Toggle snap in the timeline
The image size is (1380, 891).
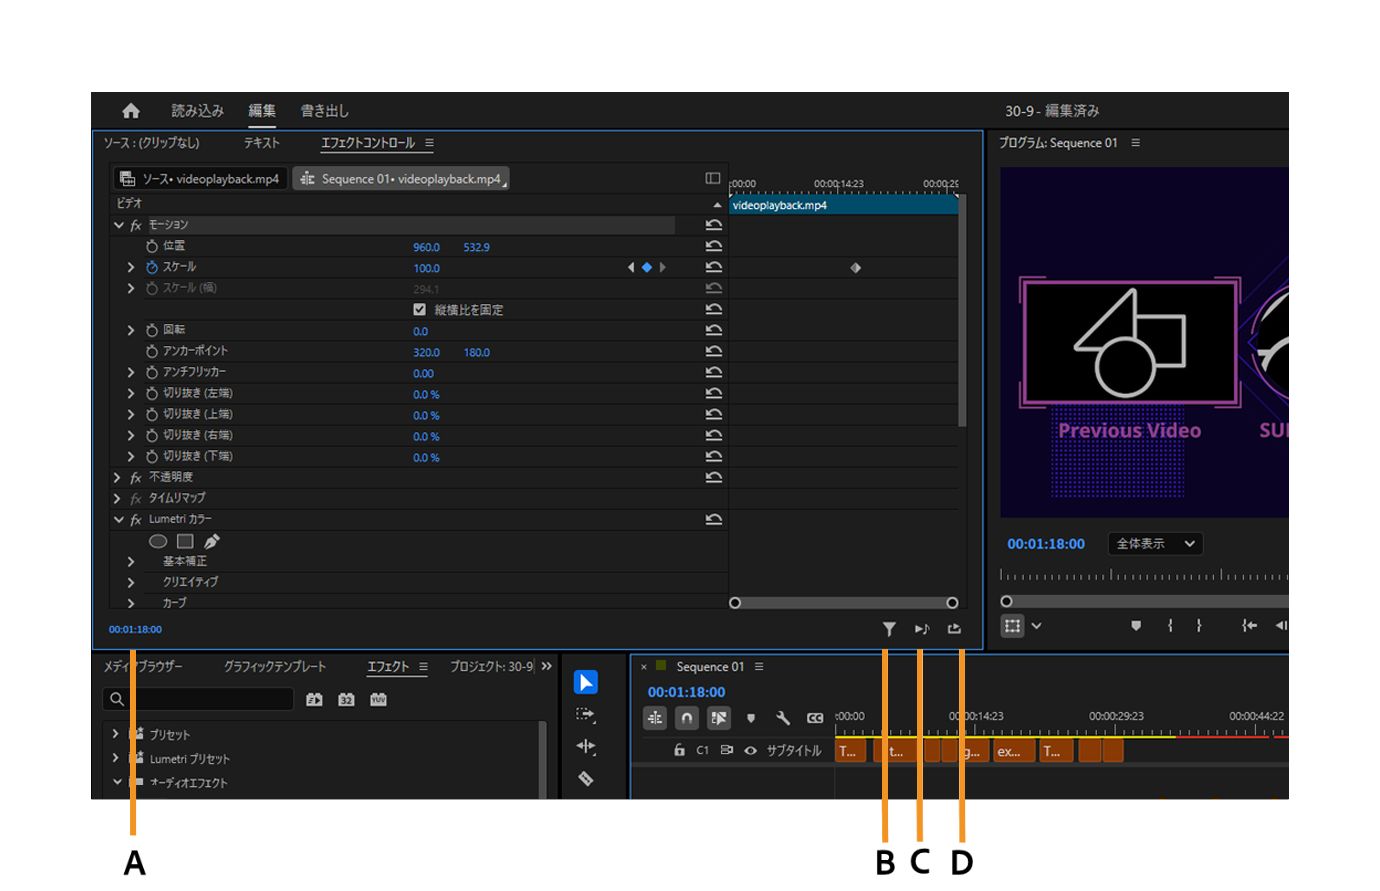[686, 718]
